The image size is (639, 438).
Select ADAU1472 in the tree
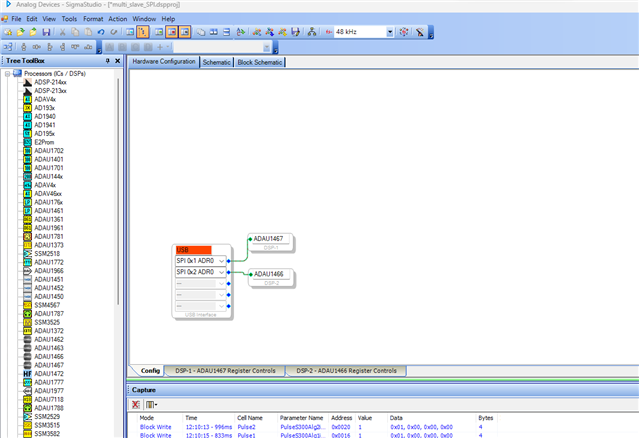(x=49, y=374)
